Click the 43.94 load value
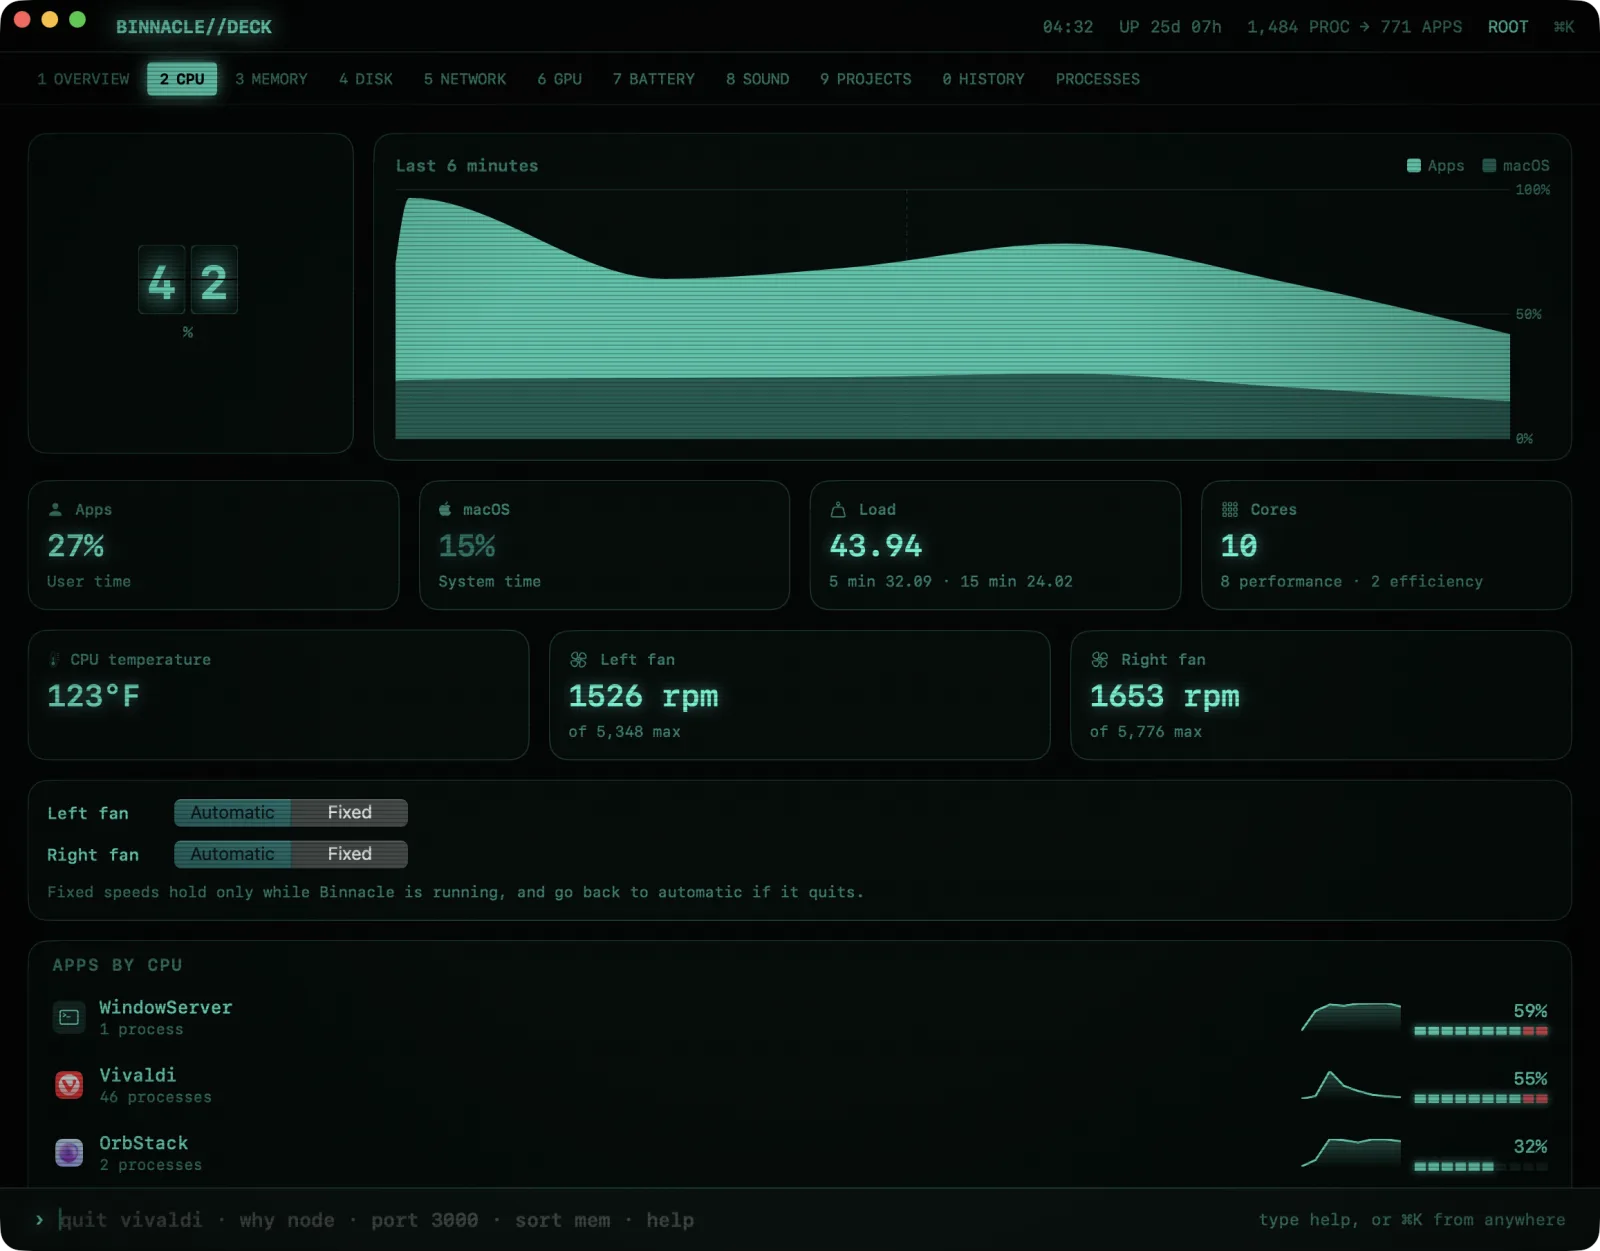The image size is (1600, 1251). pos(875,546)
